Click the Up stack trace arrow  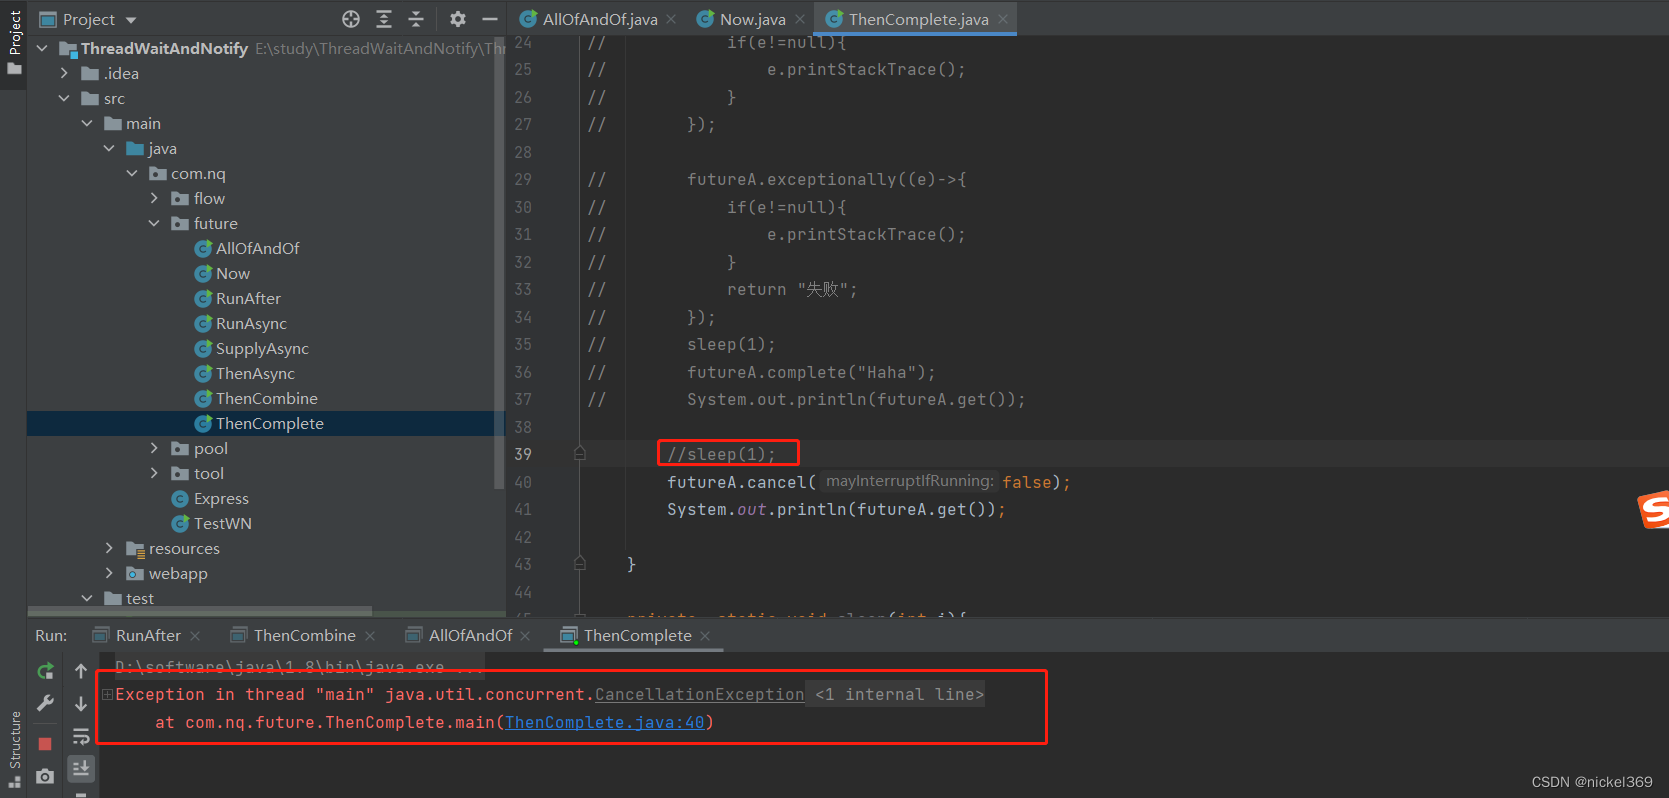(81, 671)
